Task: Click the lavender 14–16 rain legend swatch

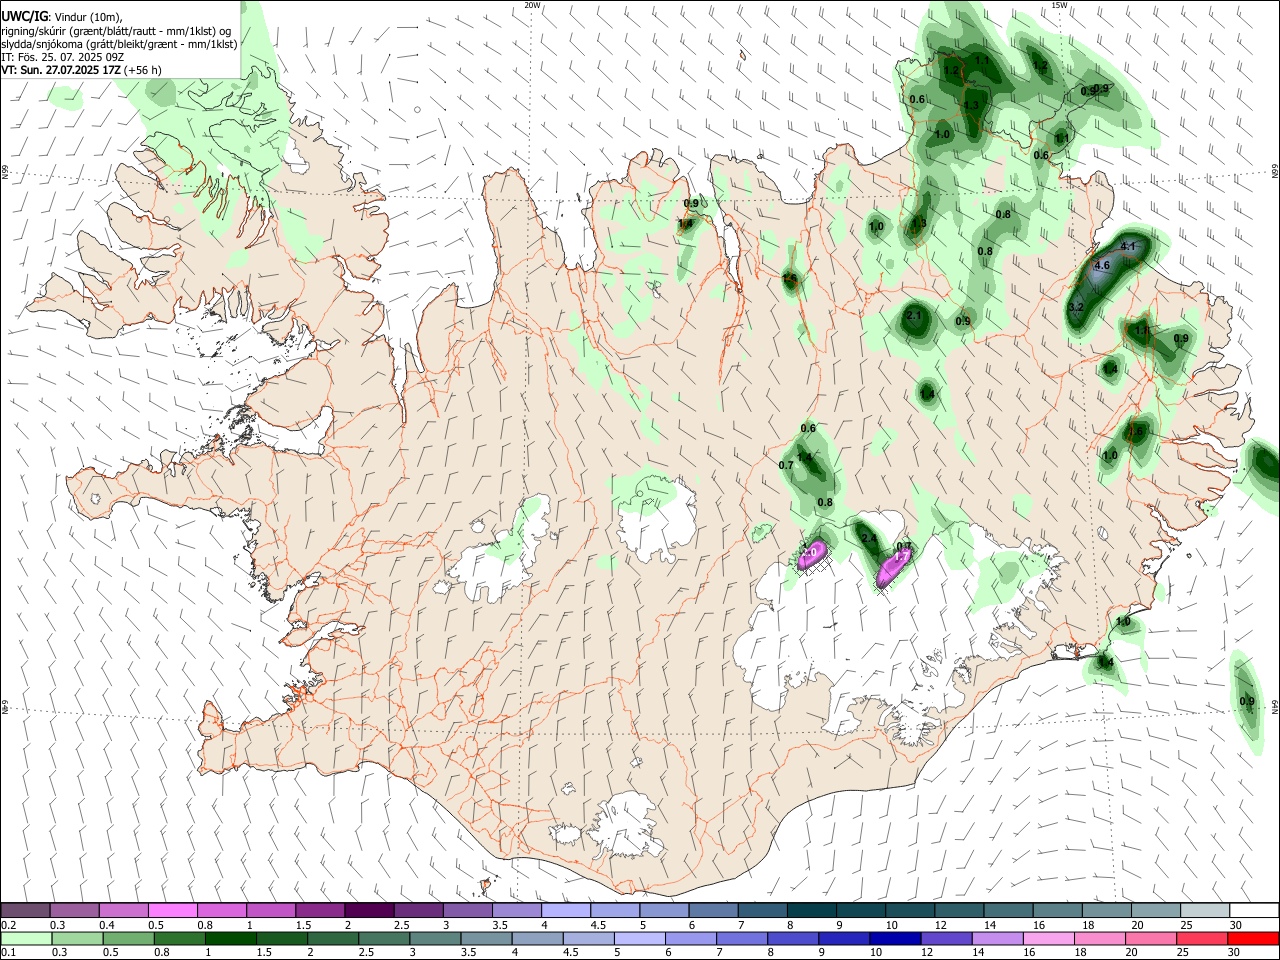Action: [997, 938]
